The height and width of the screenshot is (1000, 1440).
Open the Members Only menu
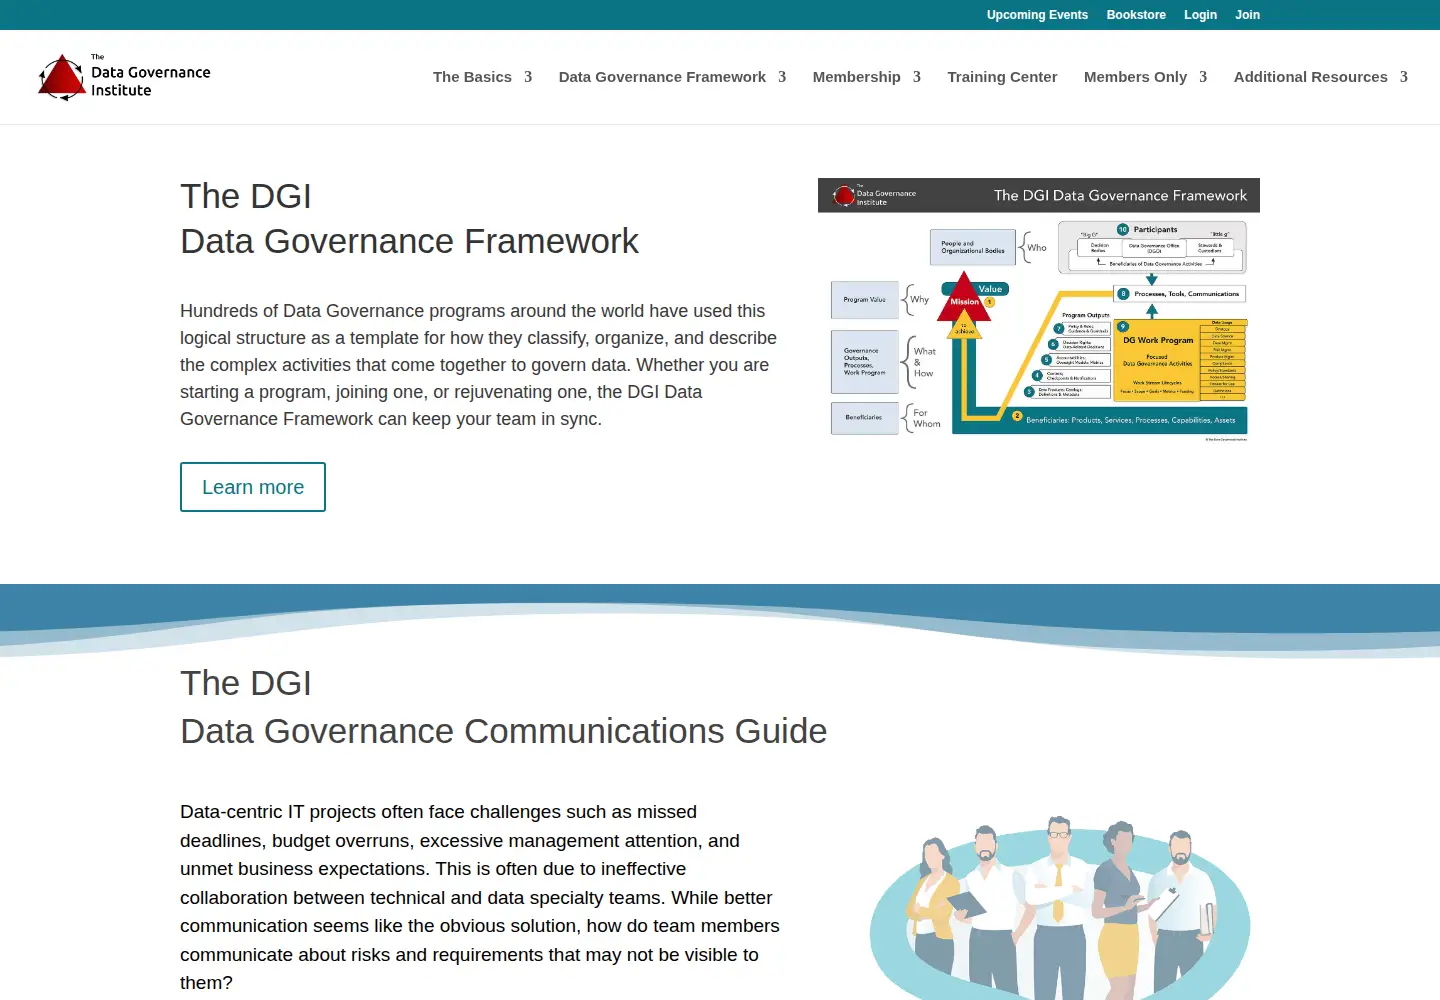click(x=1135, y=77)
